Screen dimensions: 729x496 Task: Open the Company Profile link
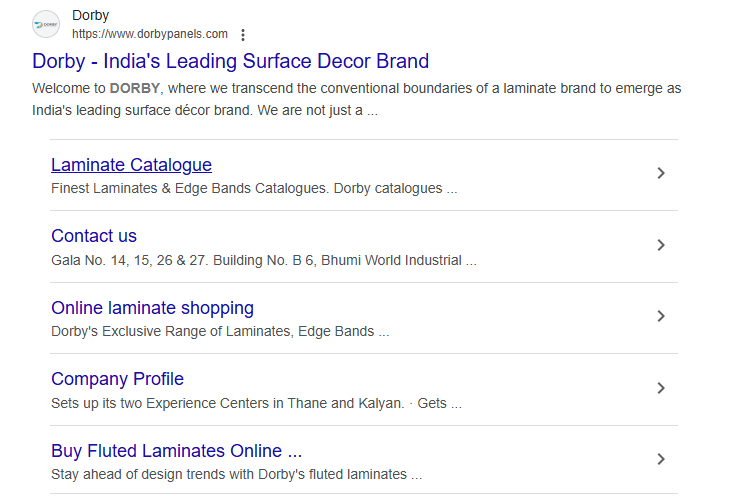coord(117,379)
